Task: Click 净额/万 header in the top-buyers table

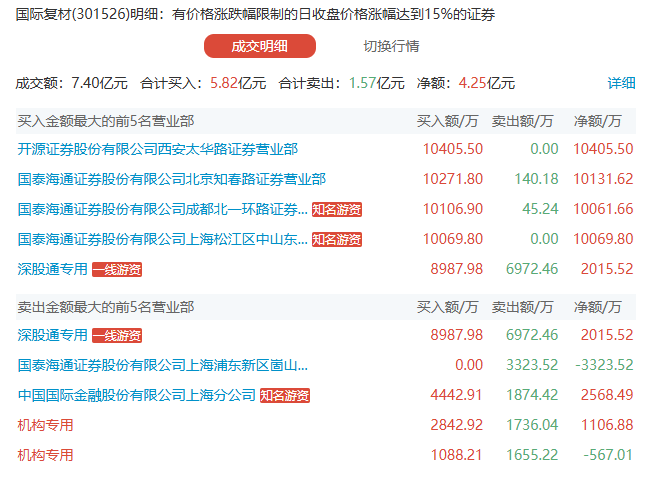Action: [x=597, y=121]
